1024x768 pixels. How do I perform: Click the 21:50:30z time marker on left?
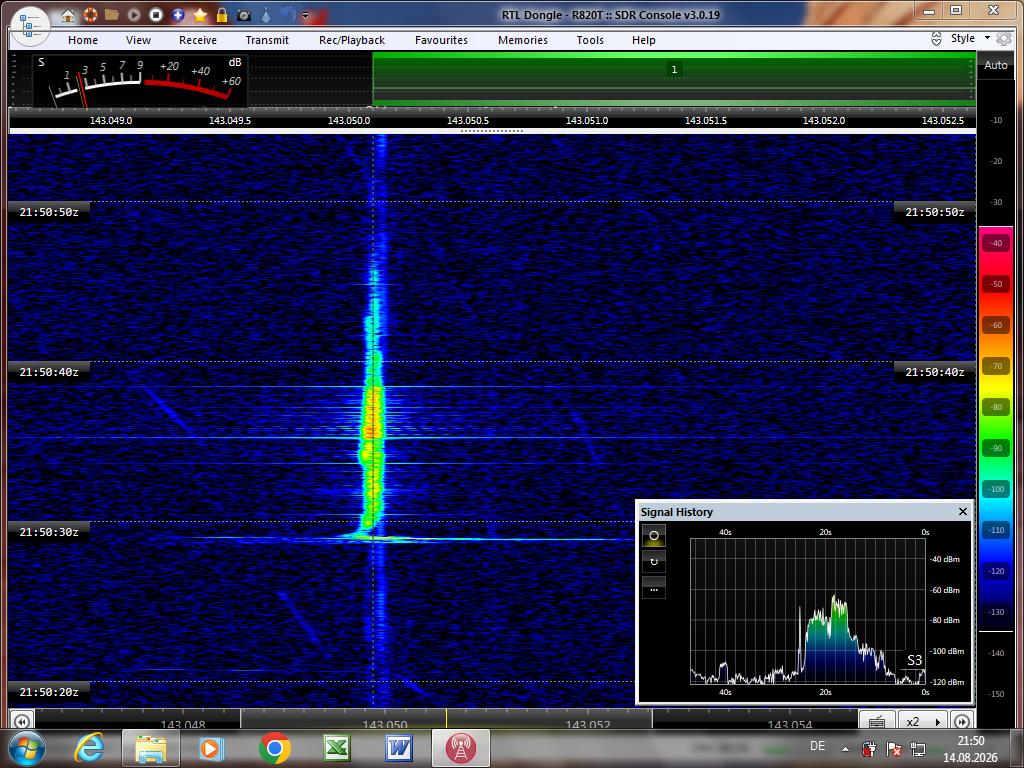pos(49,532)
